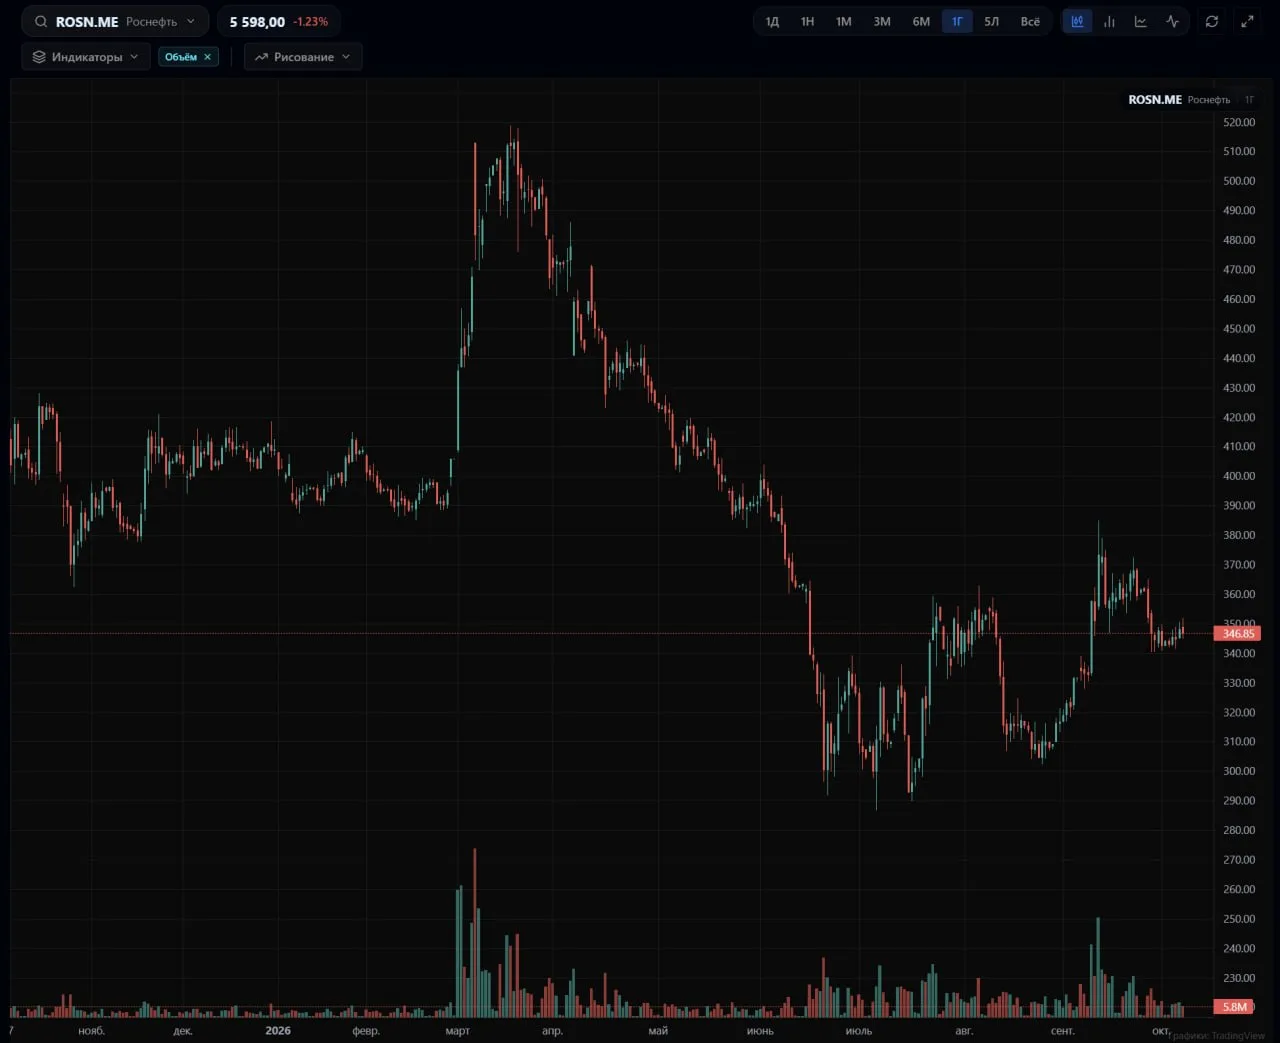This screenshot has height=1043, width=1280.
Task: Toggle the 6М timeframe option
Action: pos(921,21)
